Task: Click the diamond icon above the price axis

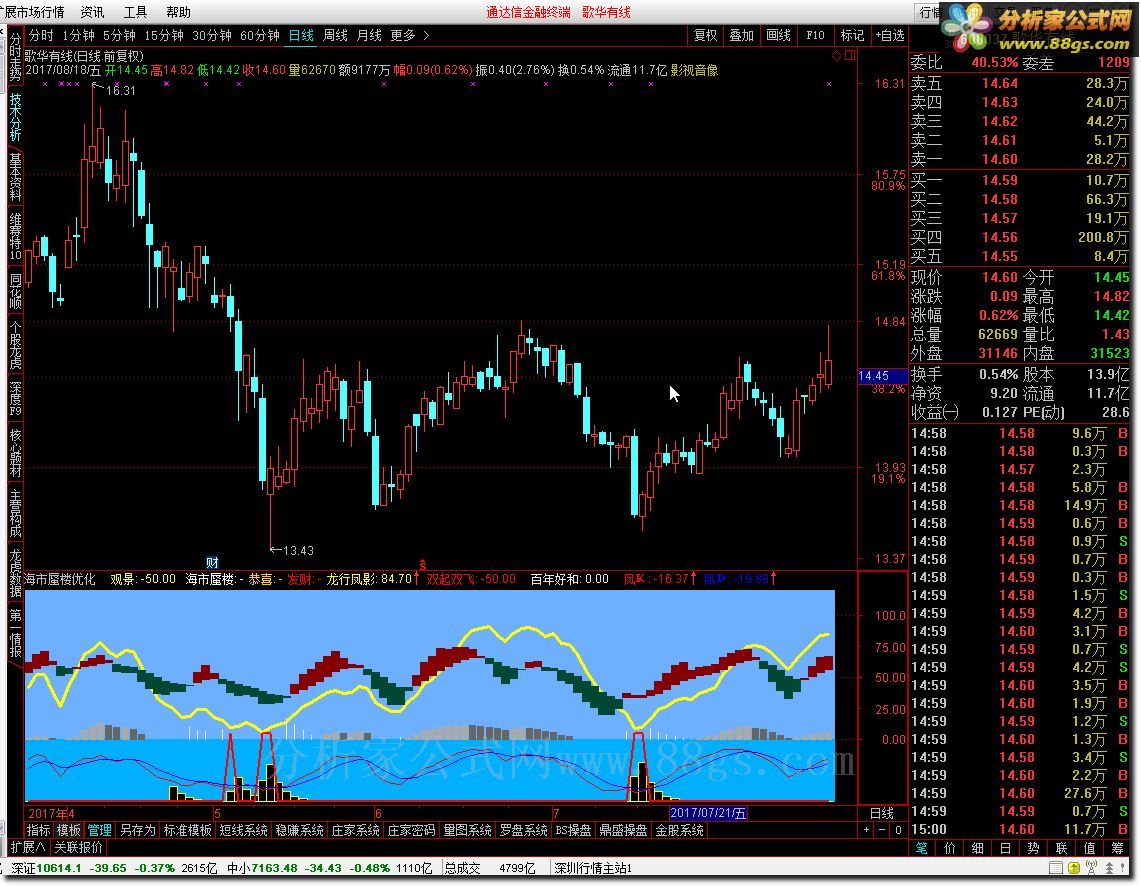Action: (x=836, y=55)
